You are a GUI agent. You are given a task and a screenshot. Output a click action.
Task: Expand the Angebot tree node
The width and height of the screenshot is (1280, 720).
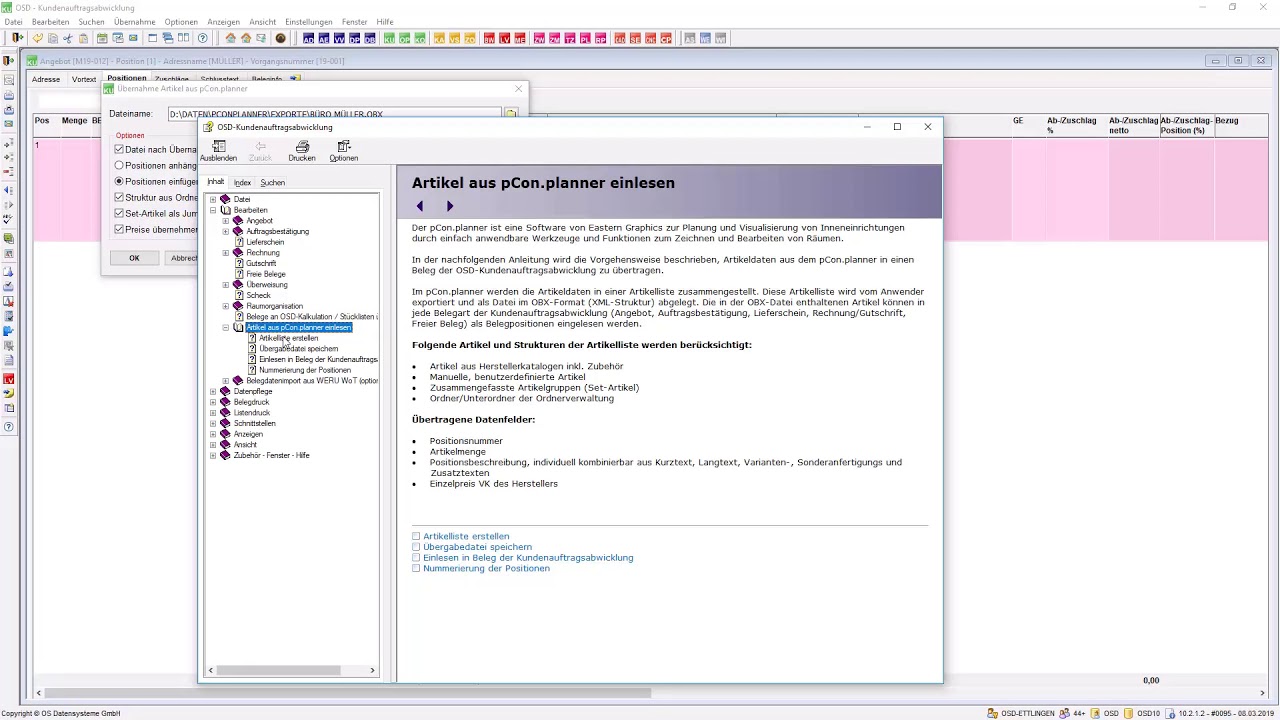tap(226, 221)
